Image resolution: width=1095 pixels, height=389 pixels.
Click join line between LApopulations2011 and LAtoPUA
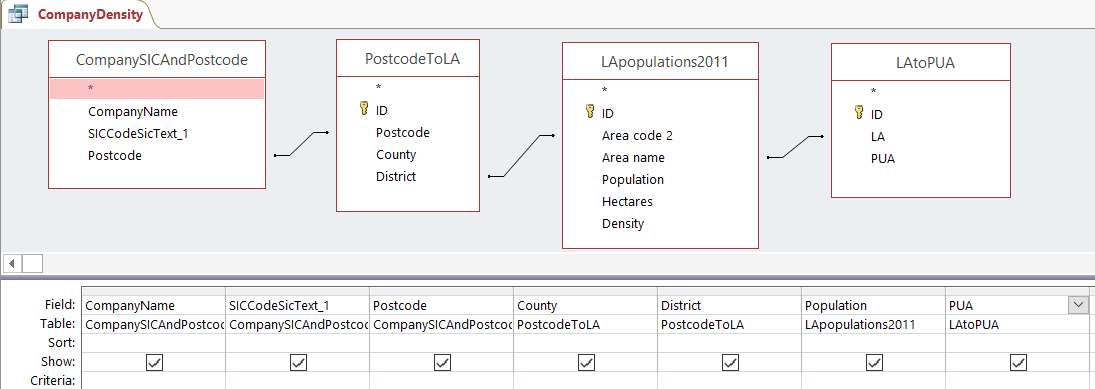(795, 147)
